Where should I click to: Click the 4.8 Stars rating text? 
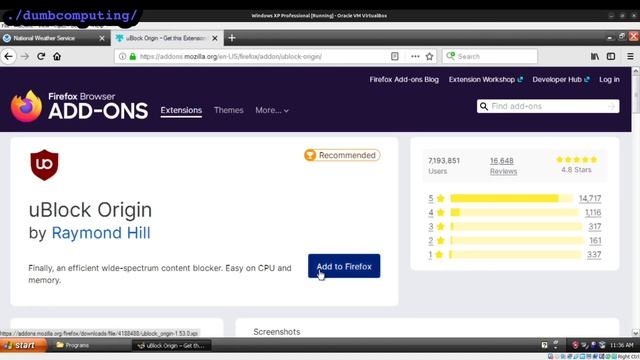[576, 169]
